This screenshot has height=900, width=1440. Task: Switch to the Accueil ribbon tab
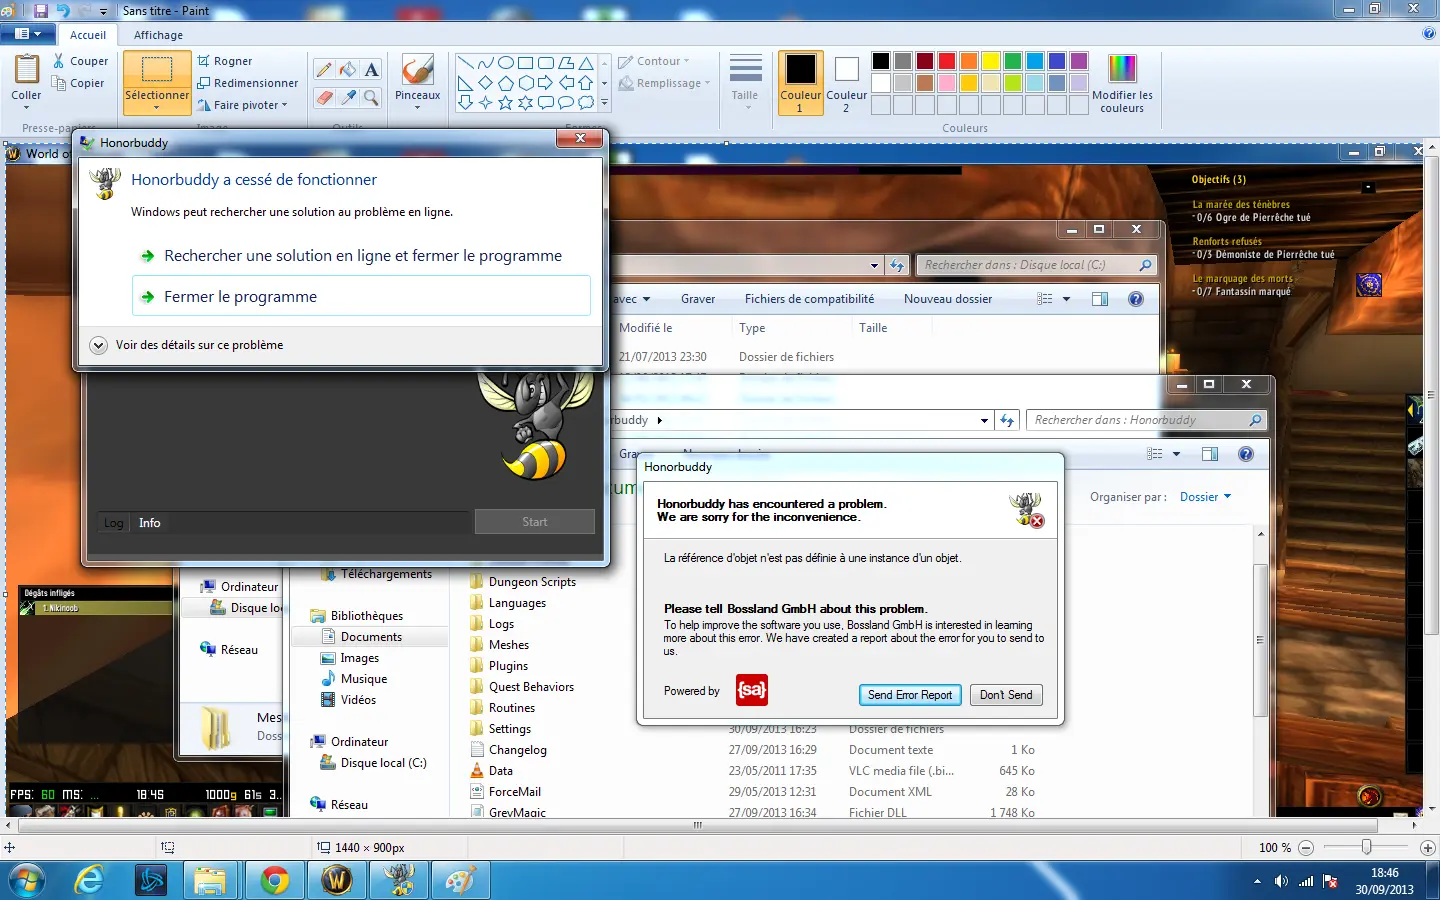tap(88, 35)
